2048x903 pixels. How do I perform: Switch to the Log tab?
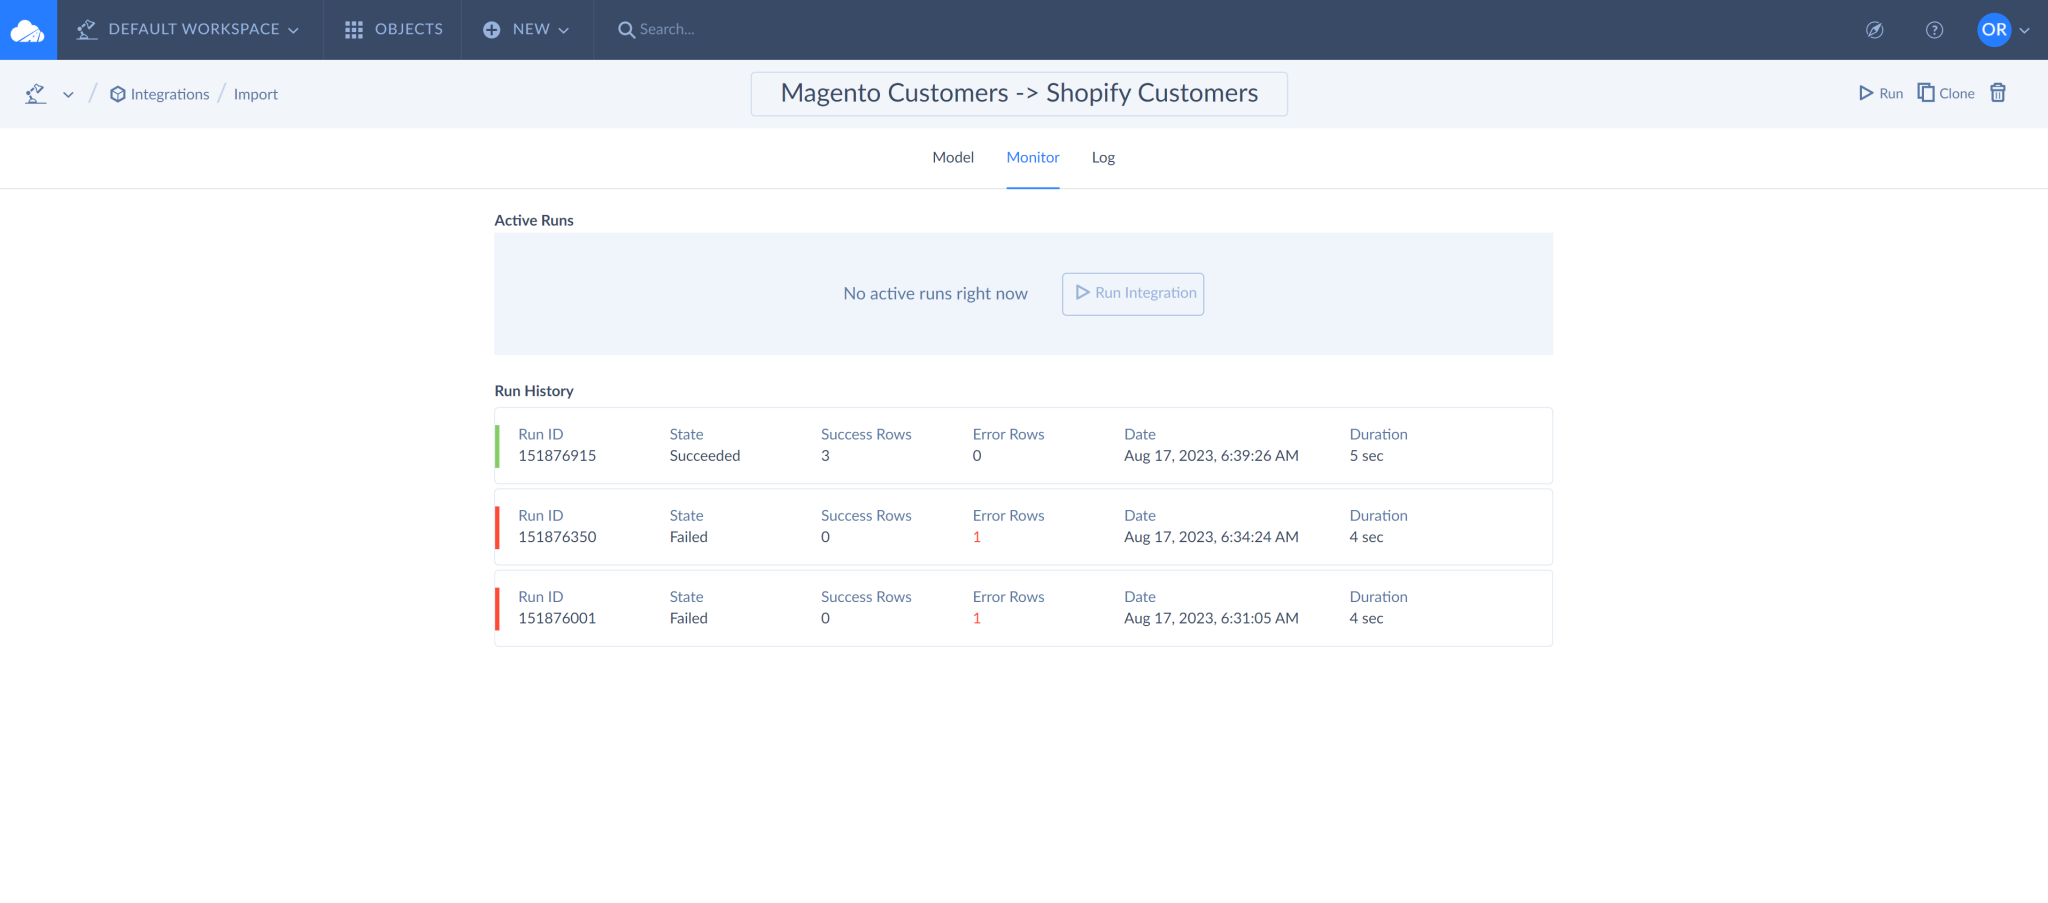click(1103, 157)
